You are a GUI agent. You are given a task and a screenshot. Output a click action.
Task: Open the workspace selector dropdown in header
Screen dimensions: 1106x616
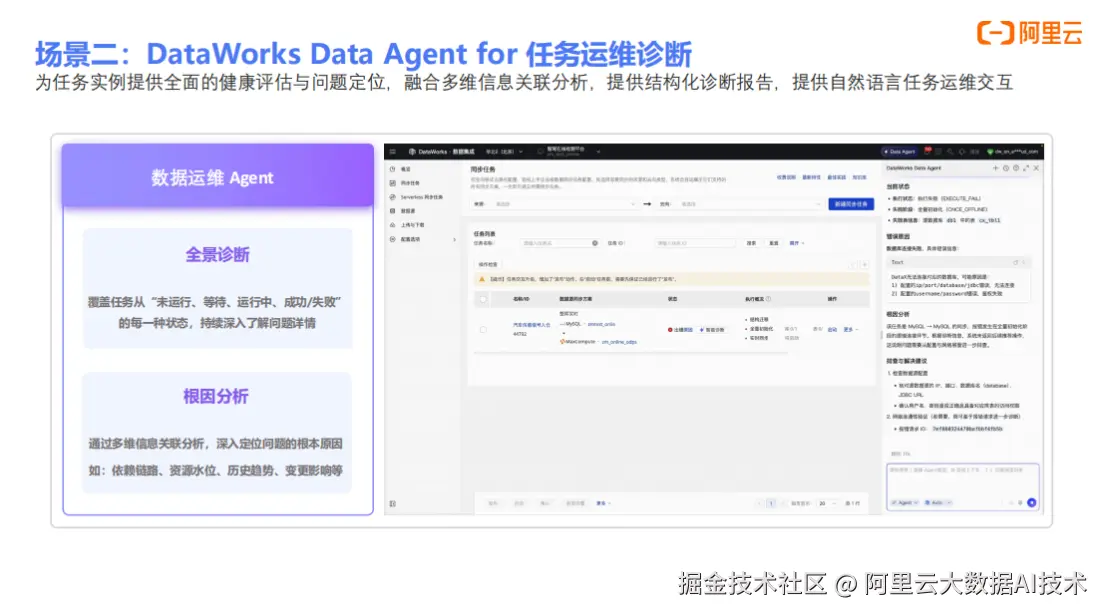pyautogui.click(x=569, y=152)
